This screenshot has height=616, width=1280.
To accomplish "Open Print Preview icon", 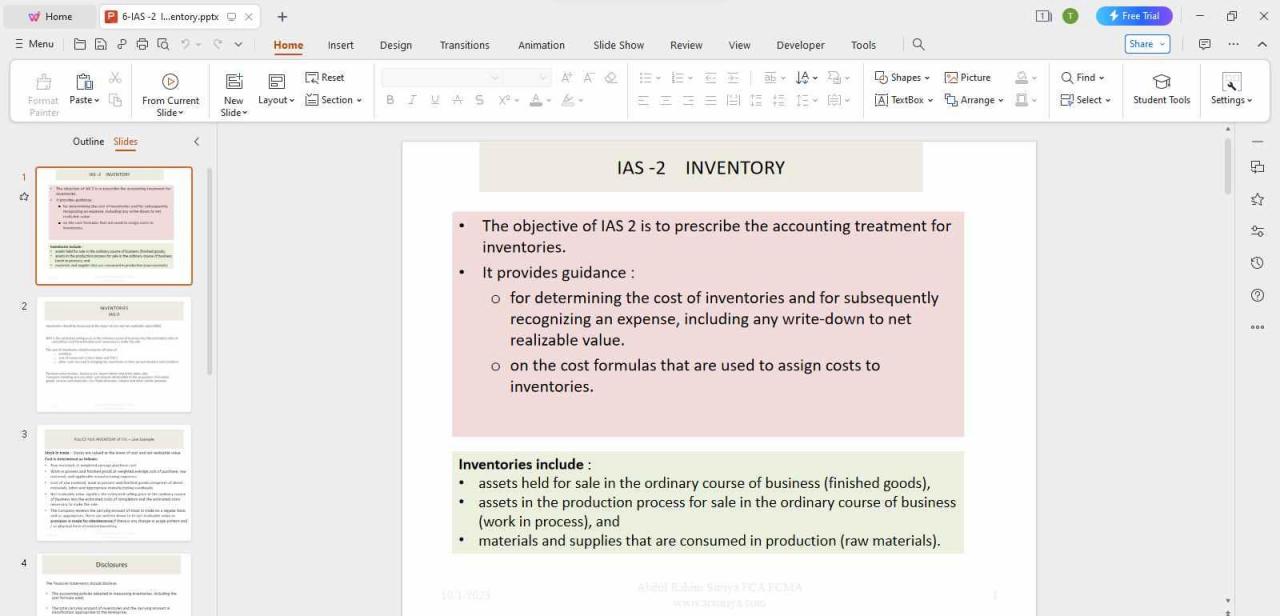I will (161, 44).
